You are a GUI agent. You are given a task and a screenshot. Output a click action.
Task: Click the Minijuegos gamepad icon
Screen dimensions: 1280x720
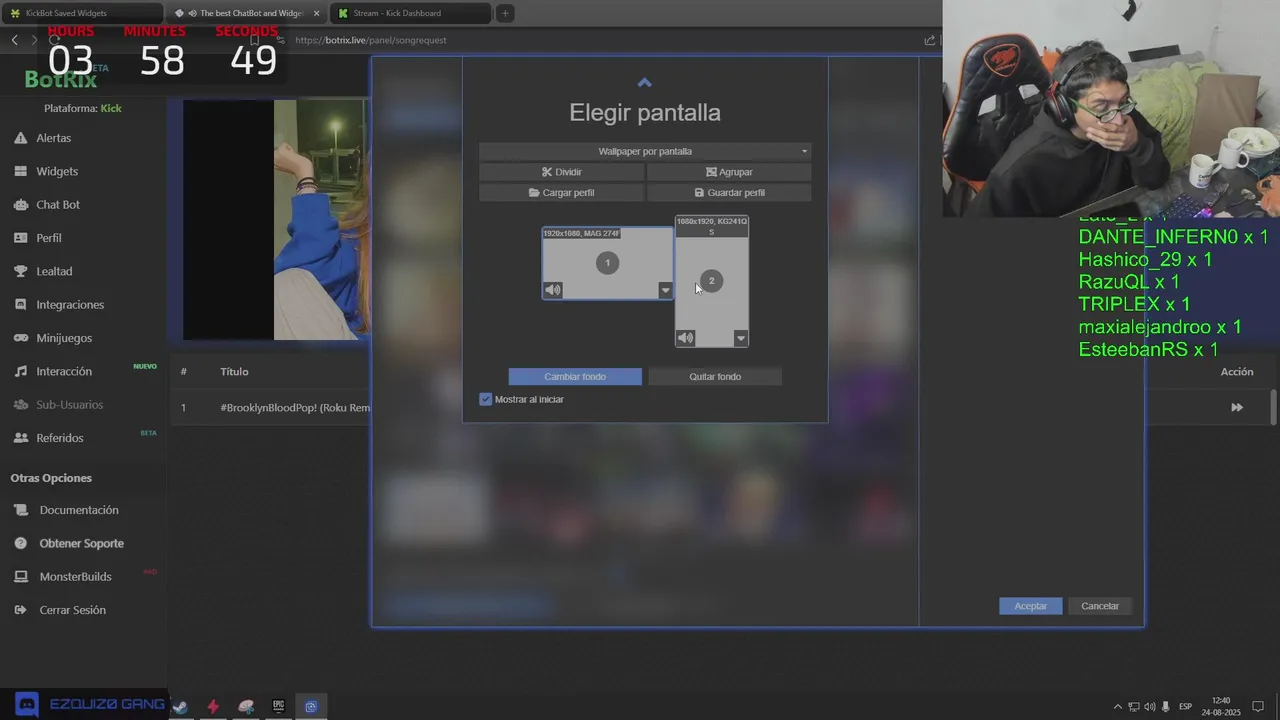pyautogui.click(x=21, y=338)
